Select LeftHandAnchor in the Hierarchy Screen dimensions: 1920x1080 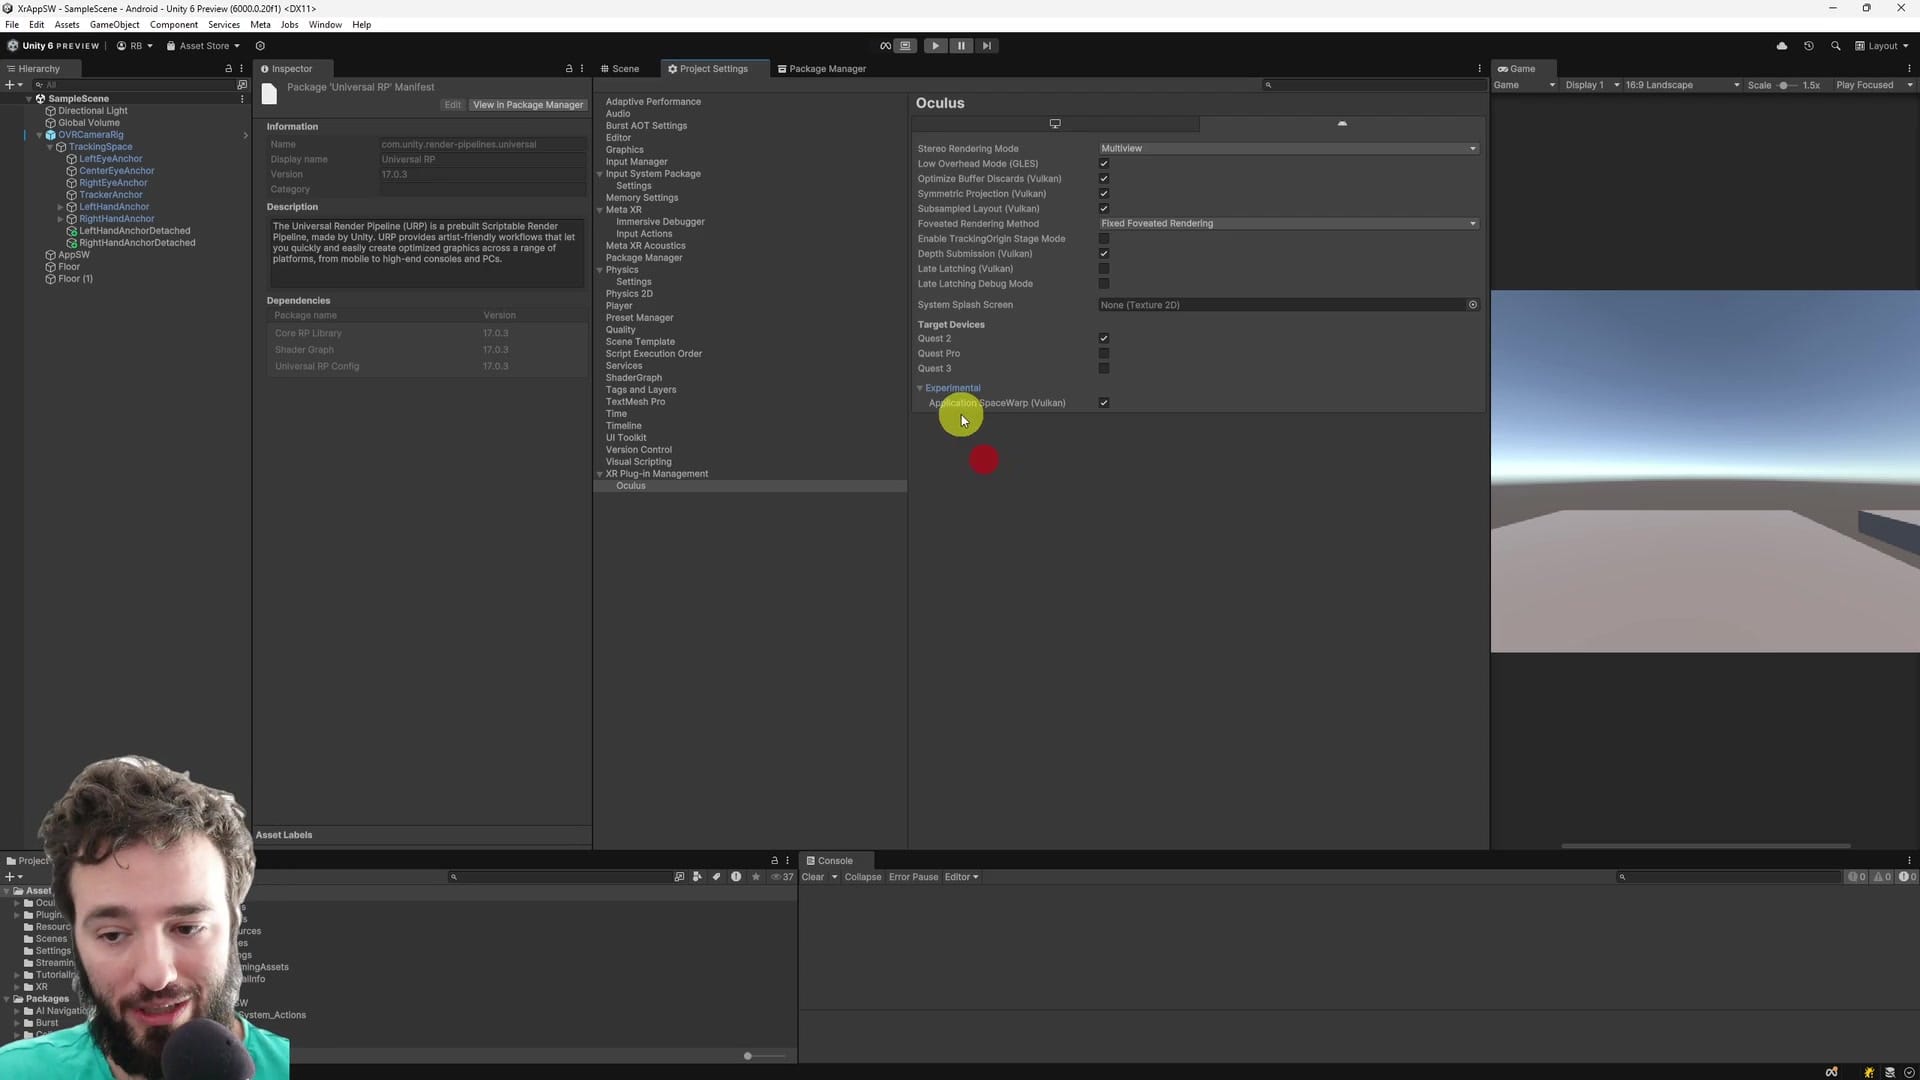[x=114, y=206]
